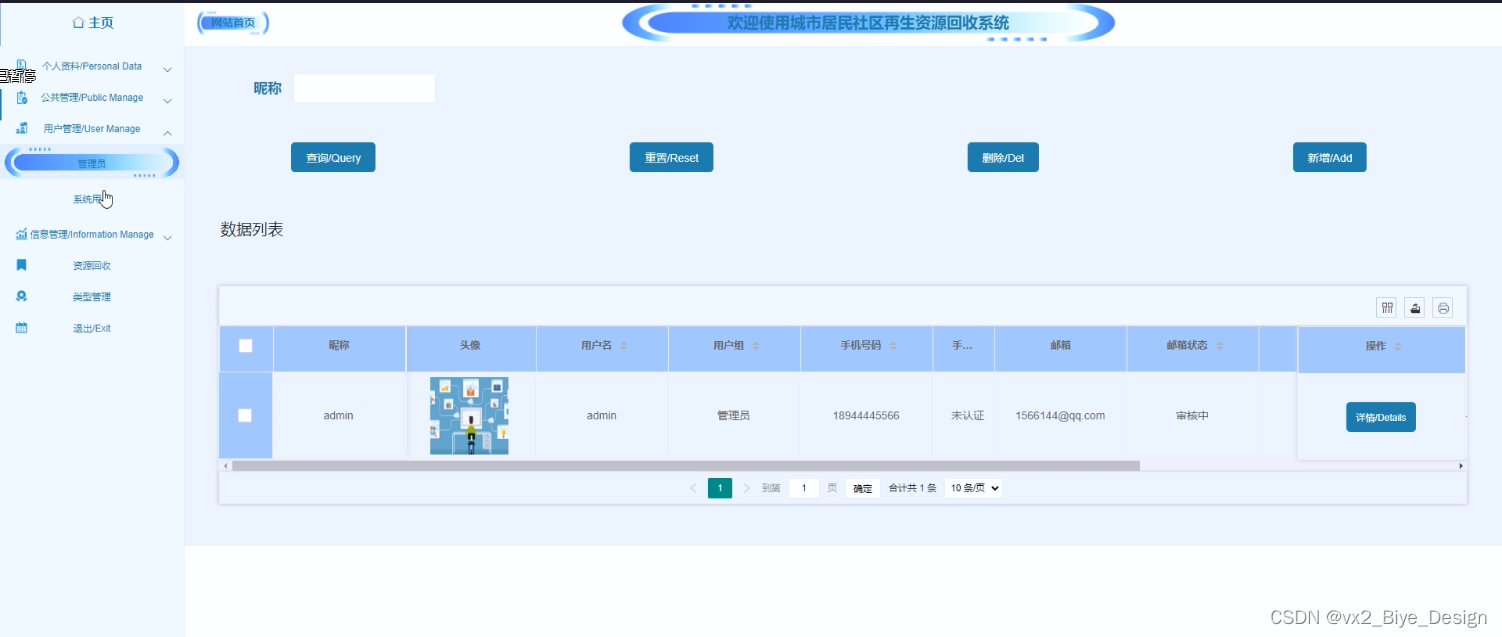Open 类型管理 menu item
The width and height of the screenshot is (1502, 637).
pos(92,297)
